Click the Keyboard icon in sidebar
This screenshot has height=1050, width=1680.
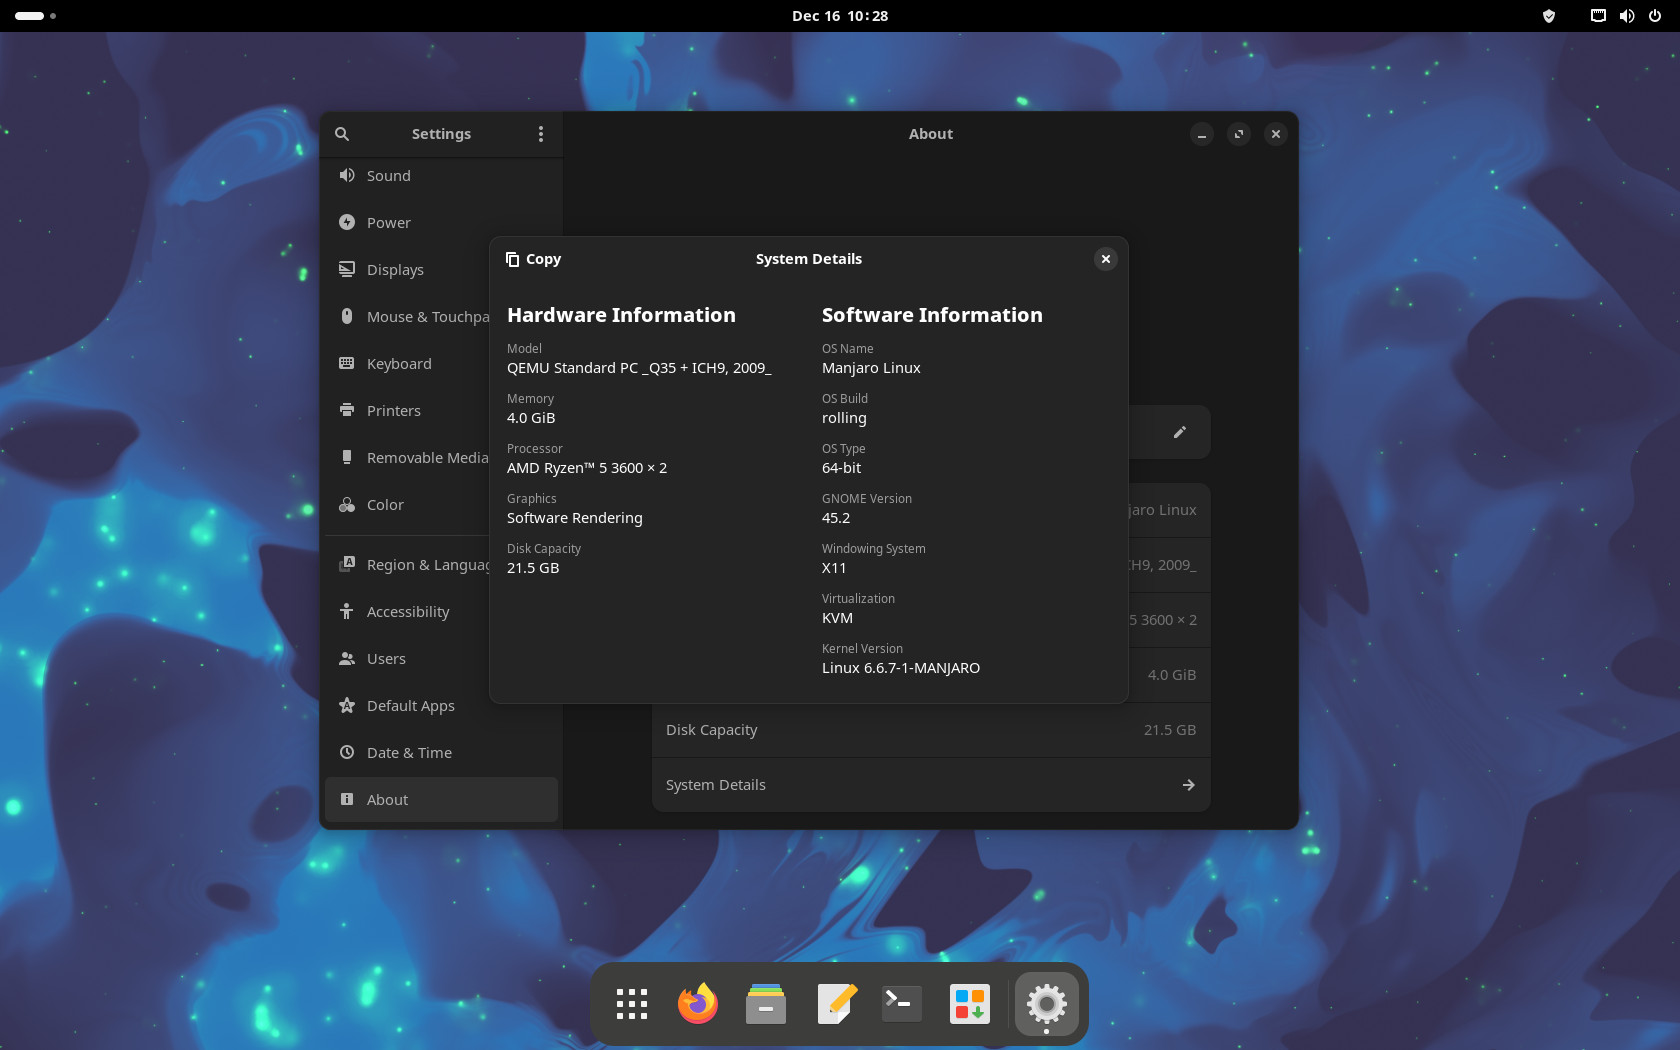(x=347, y=363)
